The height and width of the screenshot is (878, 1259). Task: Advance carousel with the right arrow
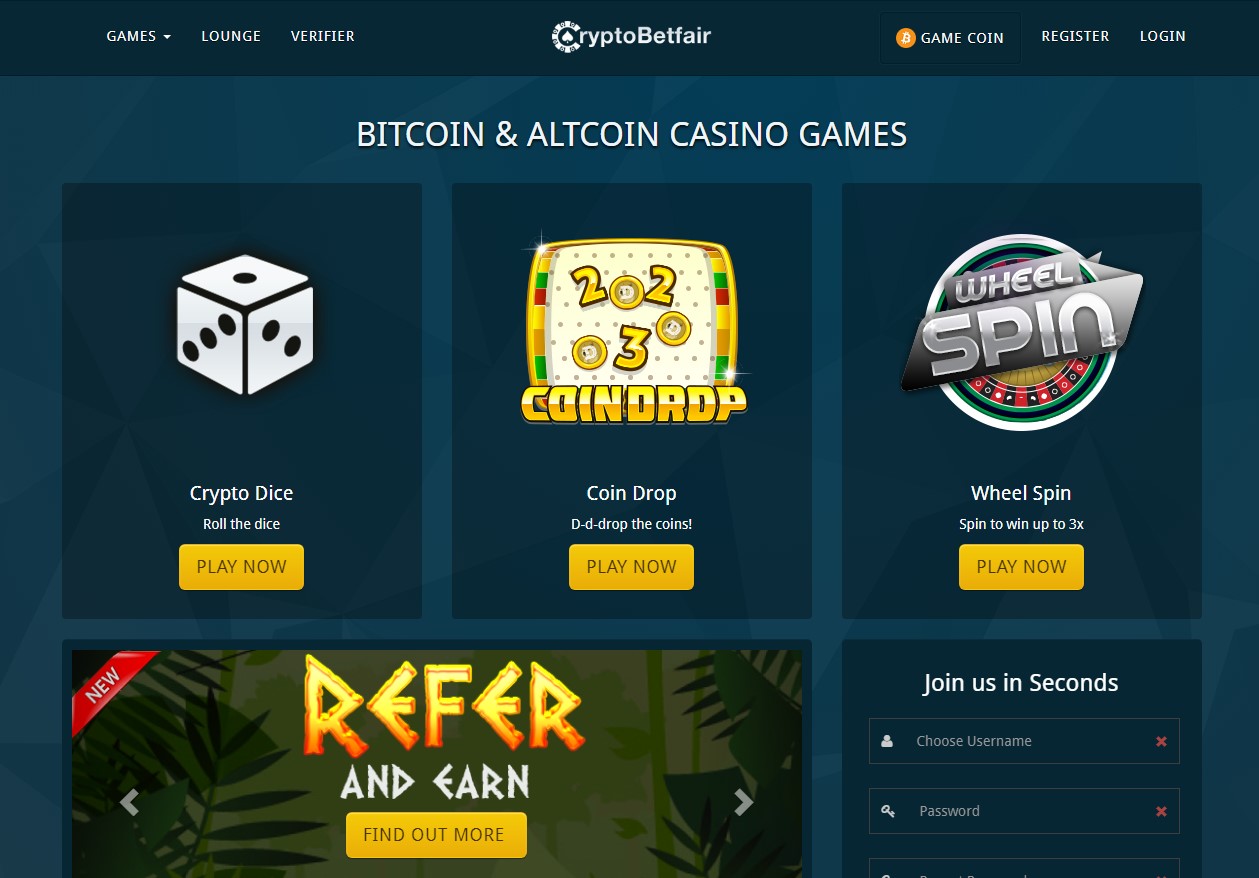[743, 801]
